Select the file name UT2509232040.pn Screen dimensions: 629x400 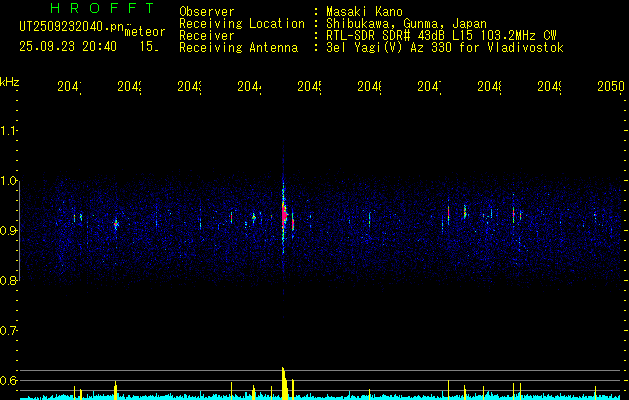(x=71, y=27)
